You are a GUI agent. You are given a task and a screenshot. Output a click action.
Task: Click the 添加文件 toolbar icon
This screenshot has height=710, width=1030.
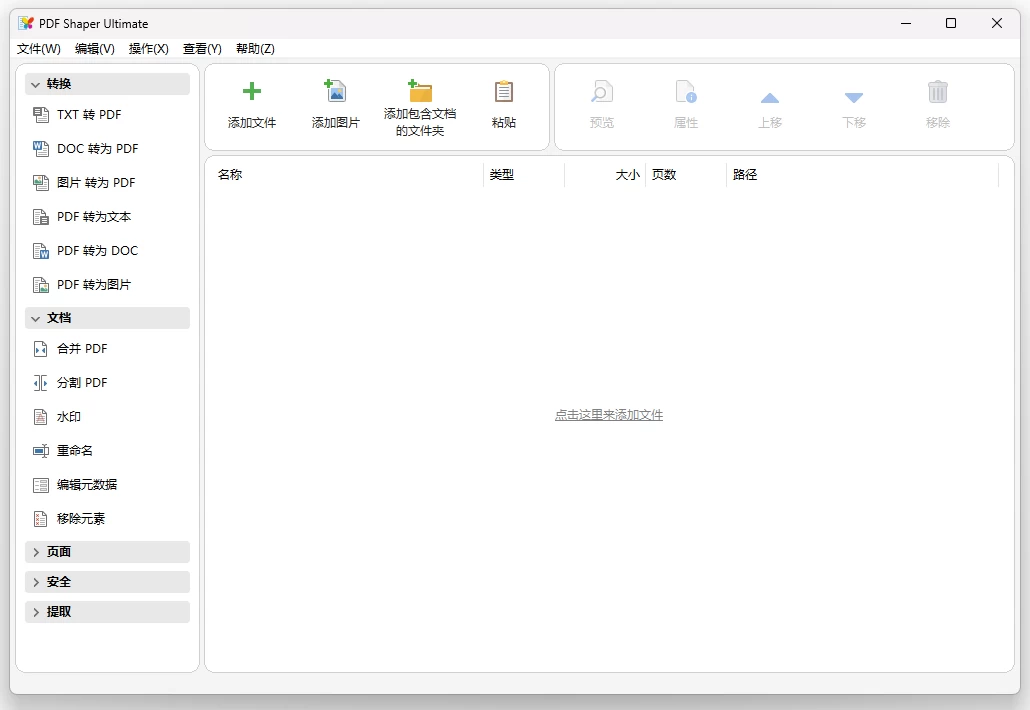tap(251, 105)
